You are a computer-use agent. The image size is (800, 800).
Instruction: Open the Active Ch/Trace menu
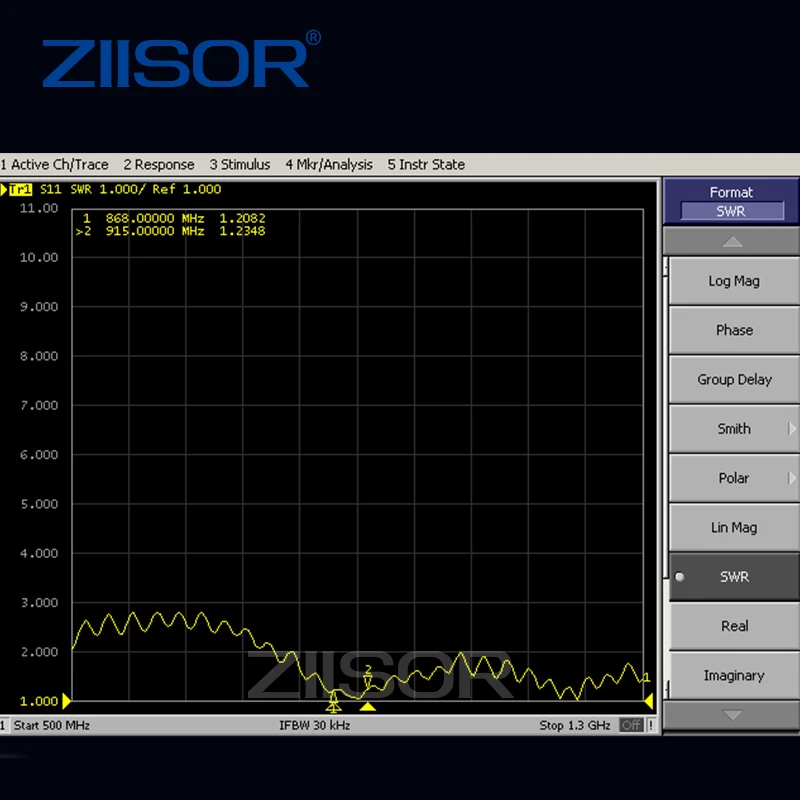point(55,165)
